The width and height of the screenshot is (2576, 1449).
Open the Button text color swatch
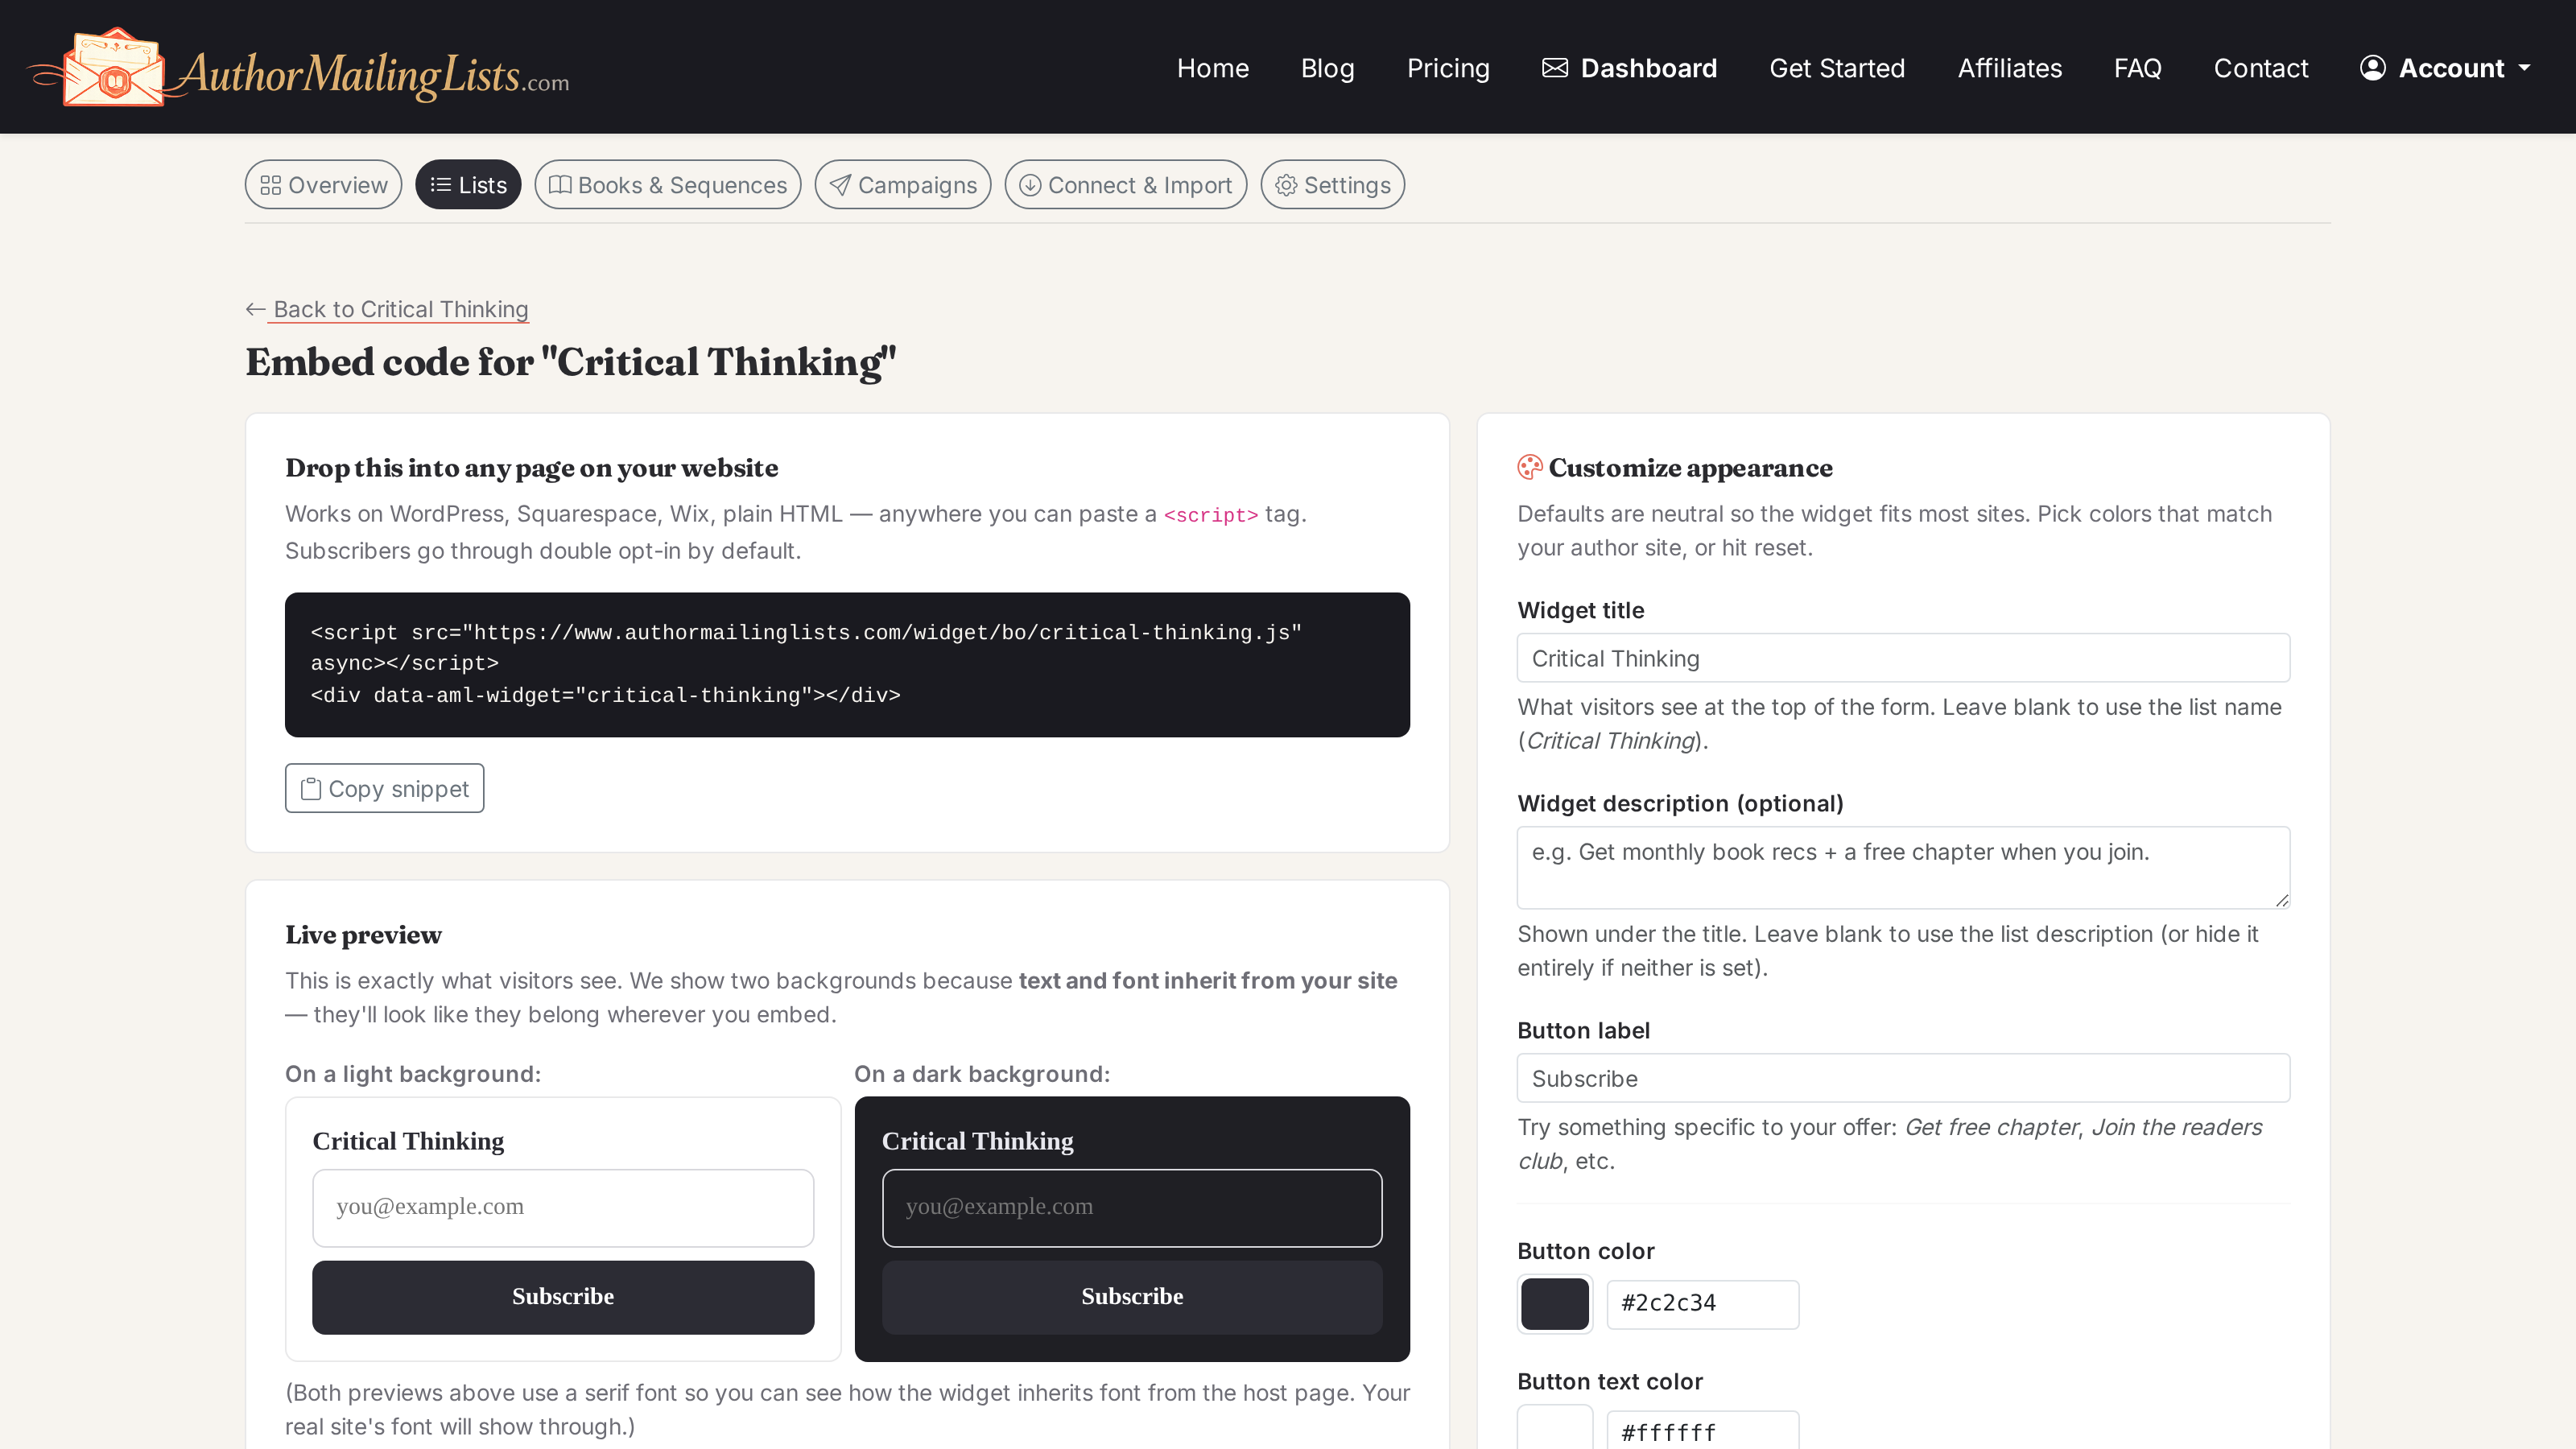tap(1555, 1428)
